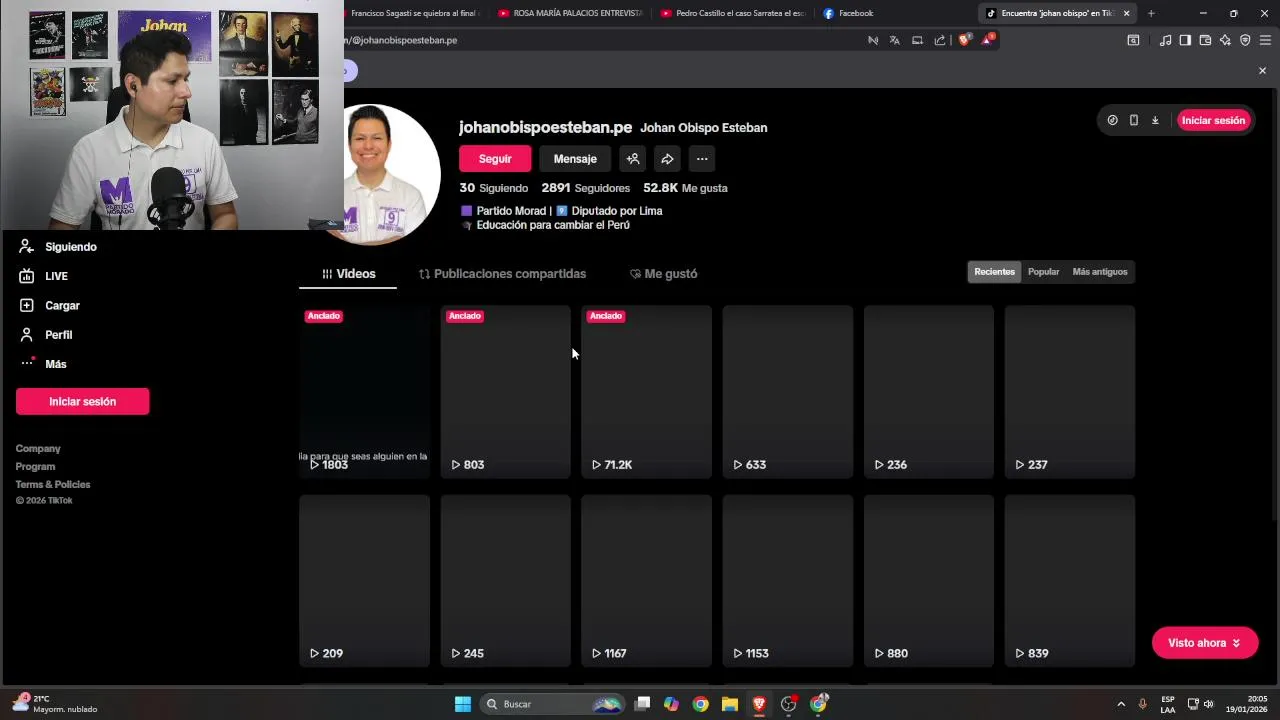Image resolution: width=1280 pixels, height=720 pixels.
Task: Select the Videos tab
Action: (x=348, y=274)
